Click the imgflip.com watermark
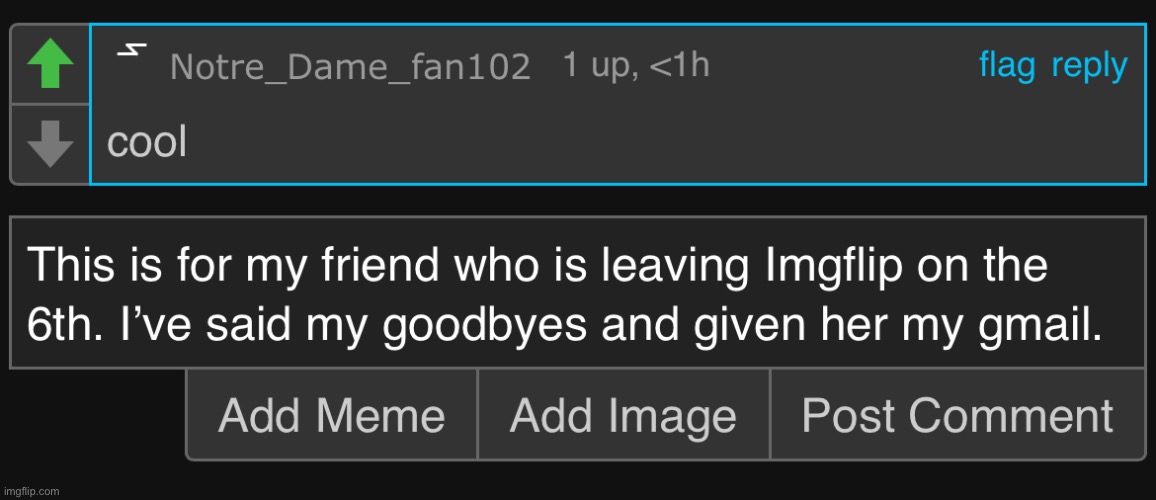This screenshot has width=1156, height=500. (x=31, y=491)
